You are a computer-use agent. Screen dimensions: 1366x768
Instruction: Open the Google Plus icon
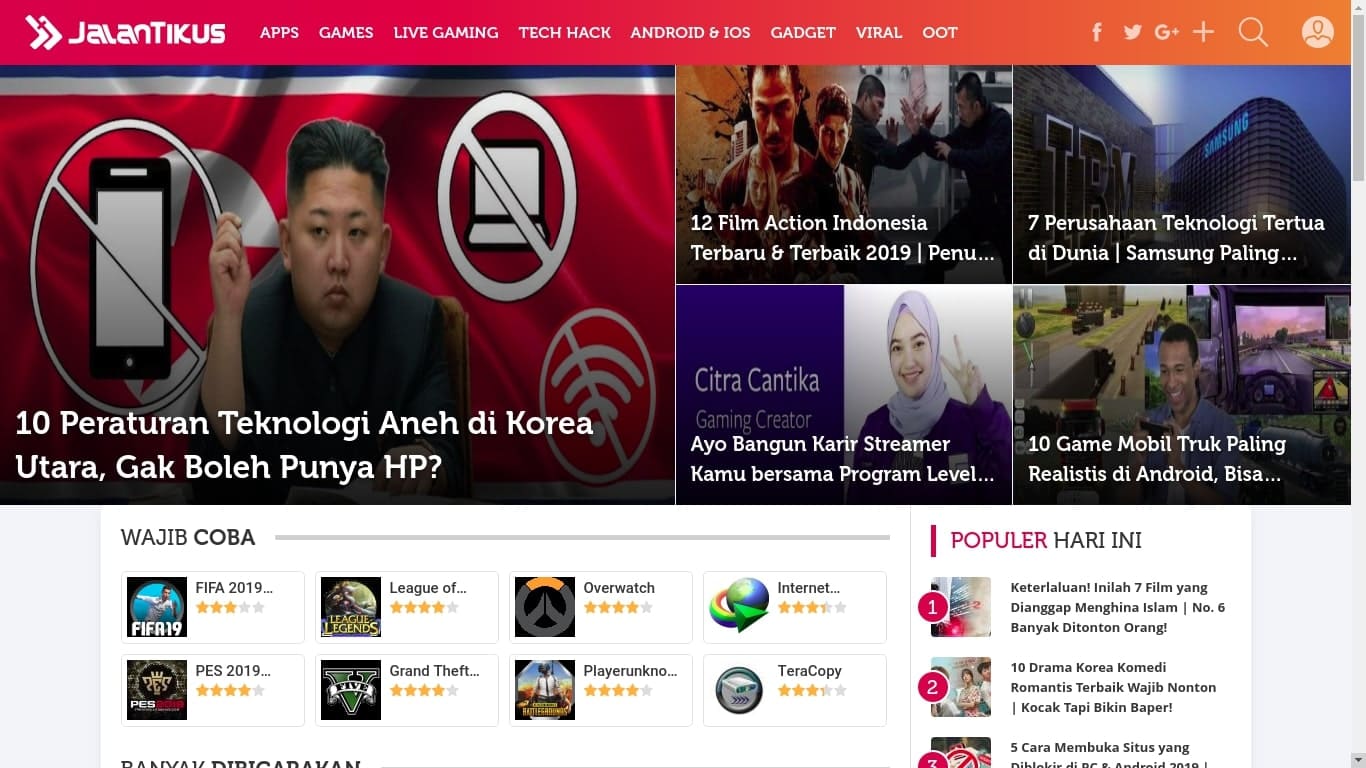(x=1167, y=32)
